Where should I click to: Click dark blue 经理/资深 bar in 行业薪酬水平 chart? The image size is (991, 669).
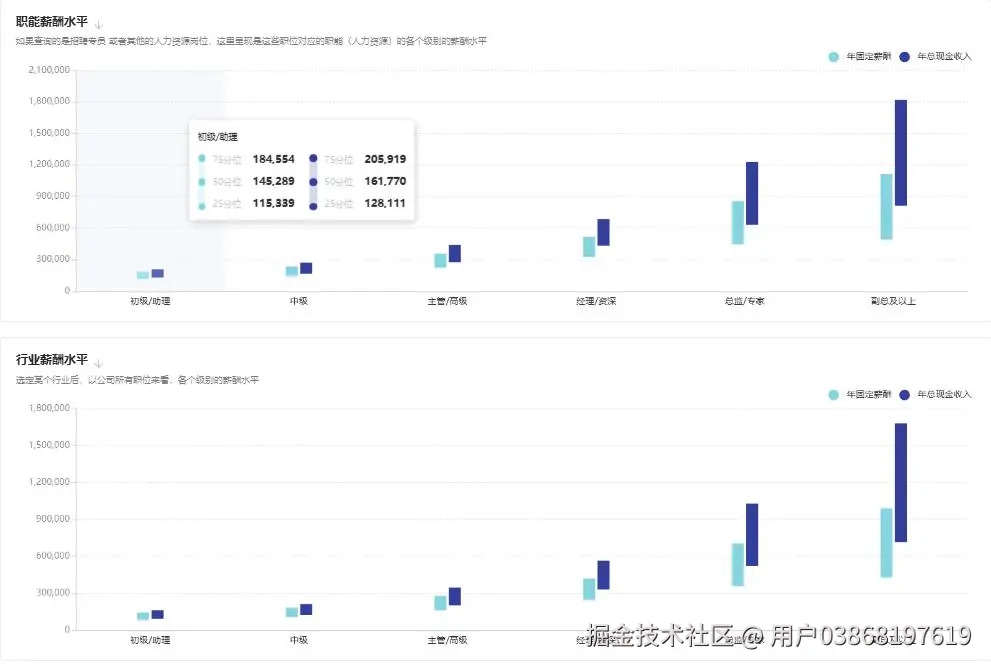(604, 575)
